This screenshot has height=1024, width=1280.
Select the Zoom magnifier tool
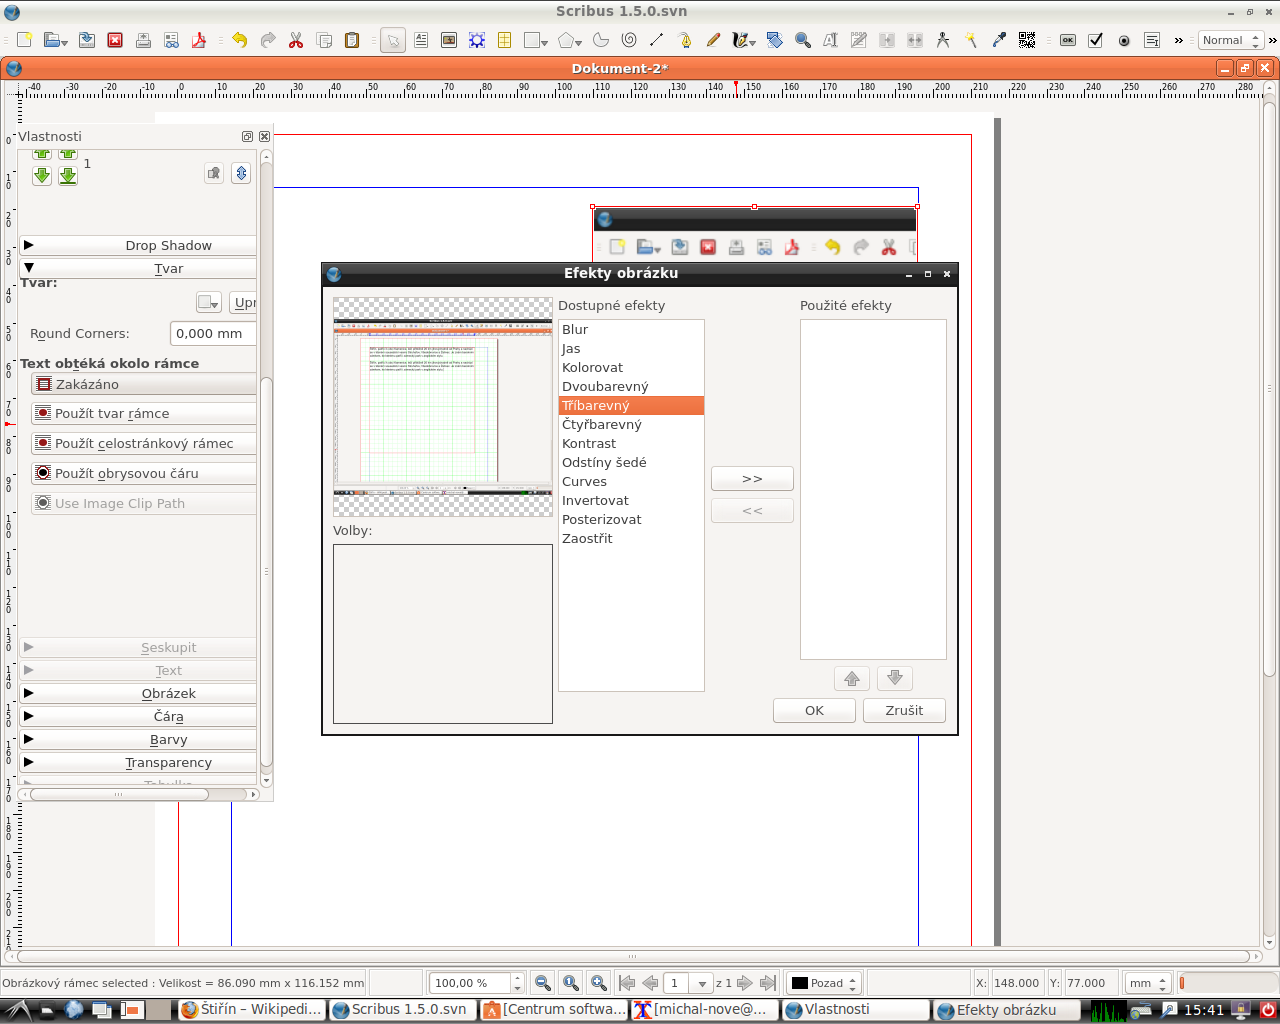pyautogui.click(x=801, y=40)
